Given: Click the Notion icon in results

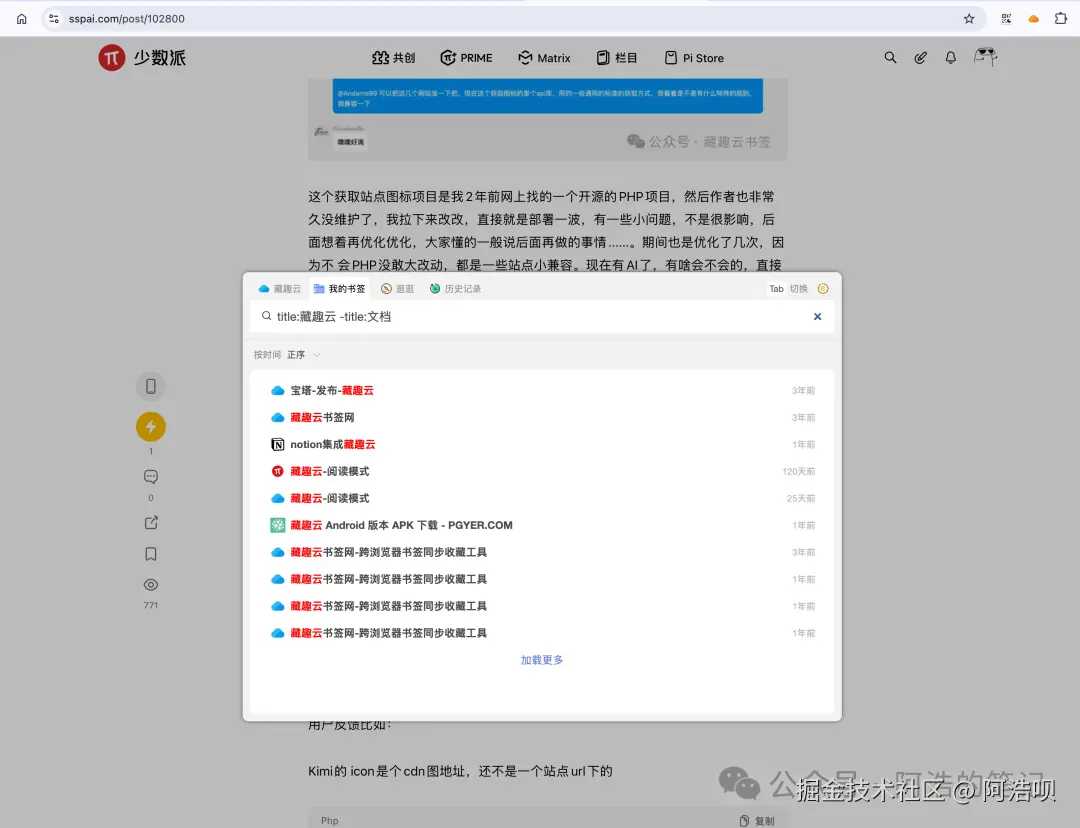Looking at the screenshot, I should 278,444.
